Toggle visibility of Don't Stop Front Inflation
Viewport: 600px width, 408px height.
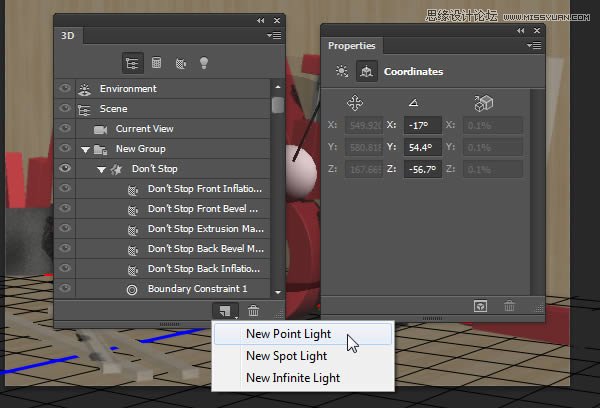coord(65,188)
